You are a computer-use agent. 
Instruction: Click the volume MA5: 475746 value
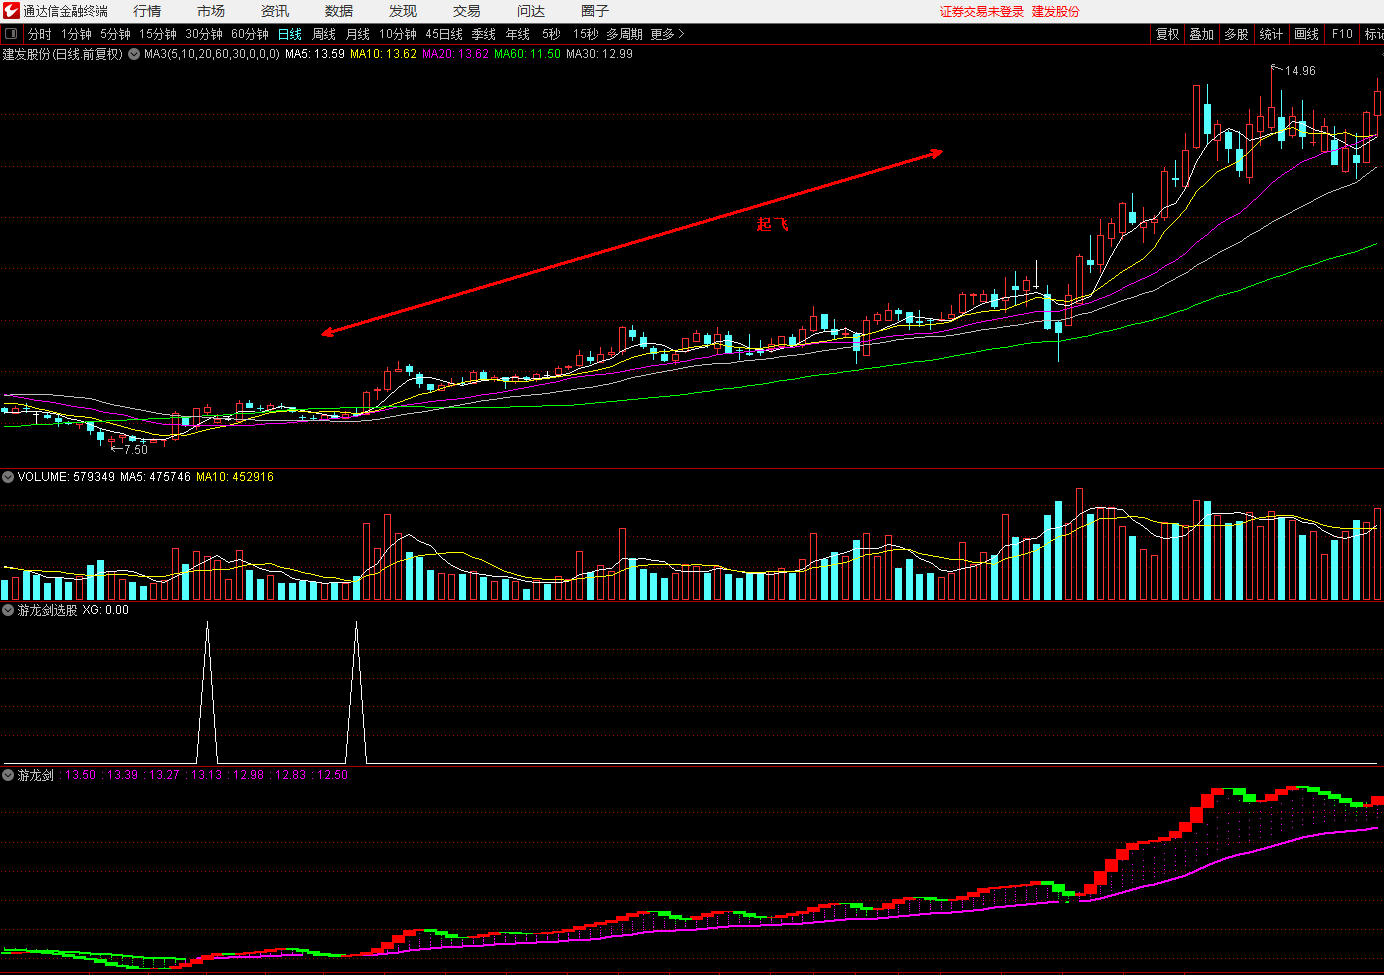click(x=155, y=477)
